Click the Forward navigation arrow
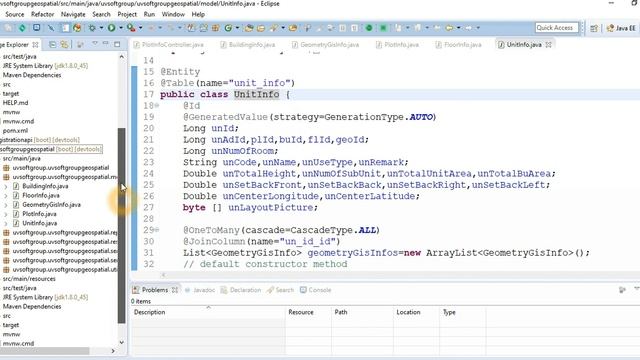The image size is (640, 360). (x=469, y=28)
